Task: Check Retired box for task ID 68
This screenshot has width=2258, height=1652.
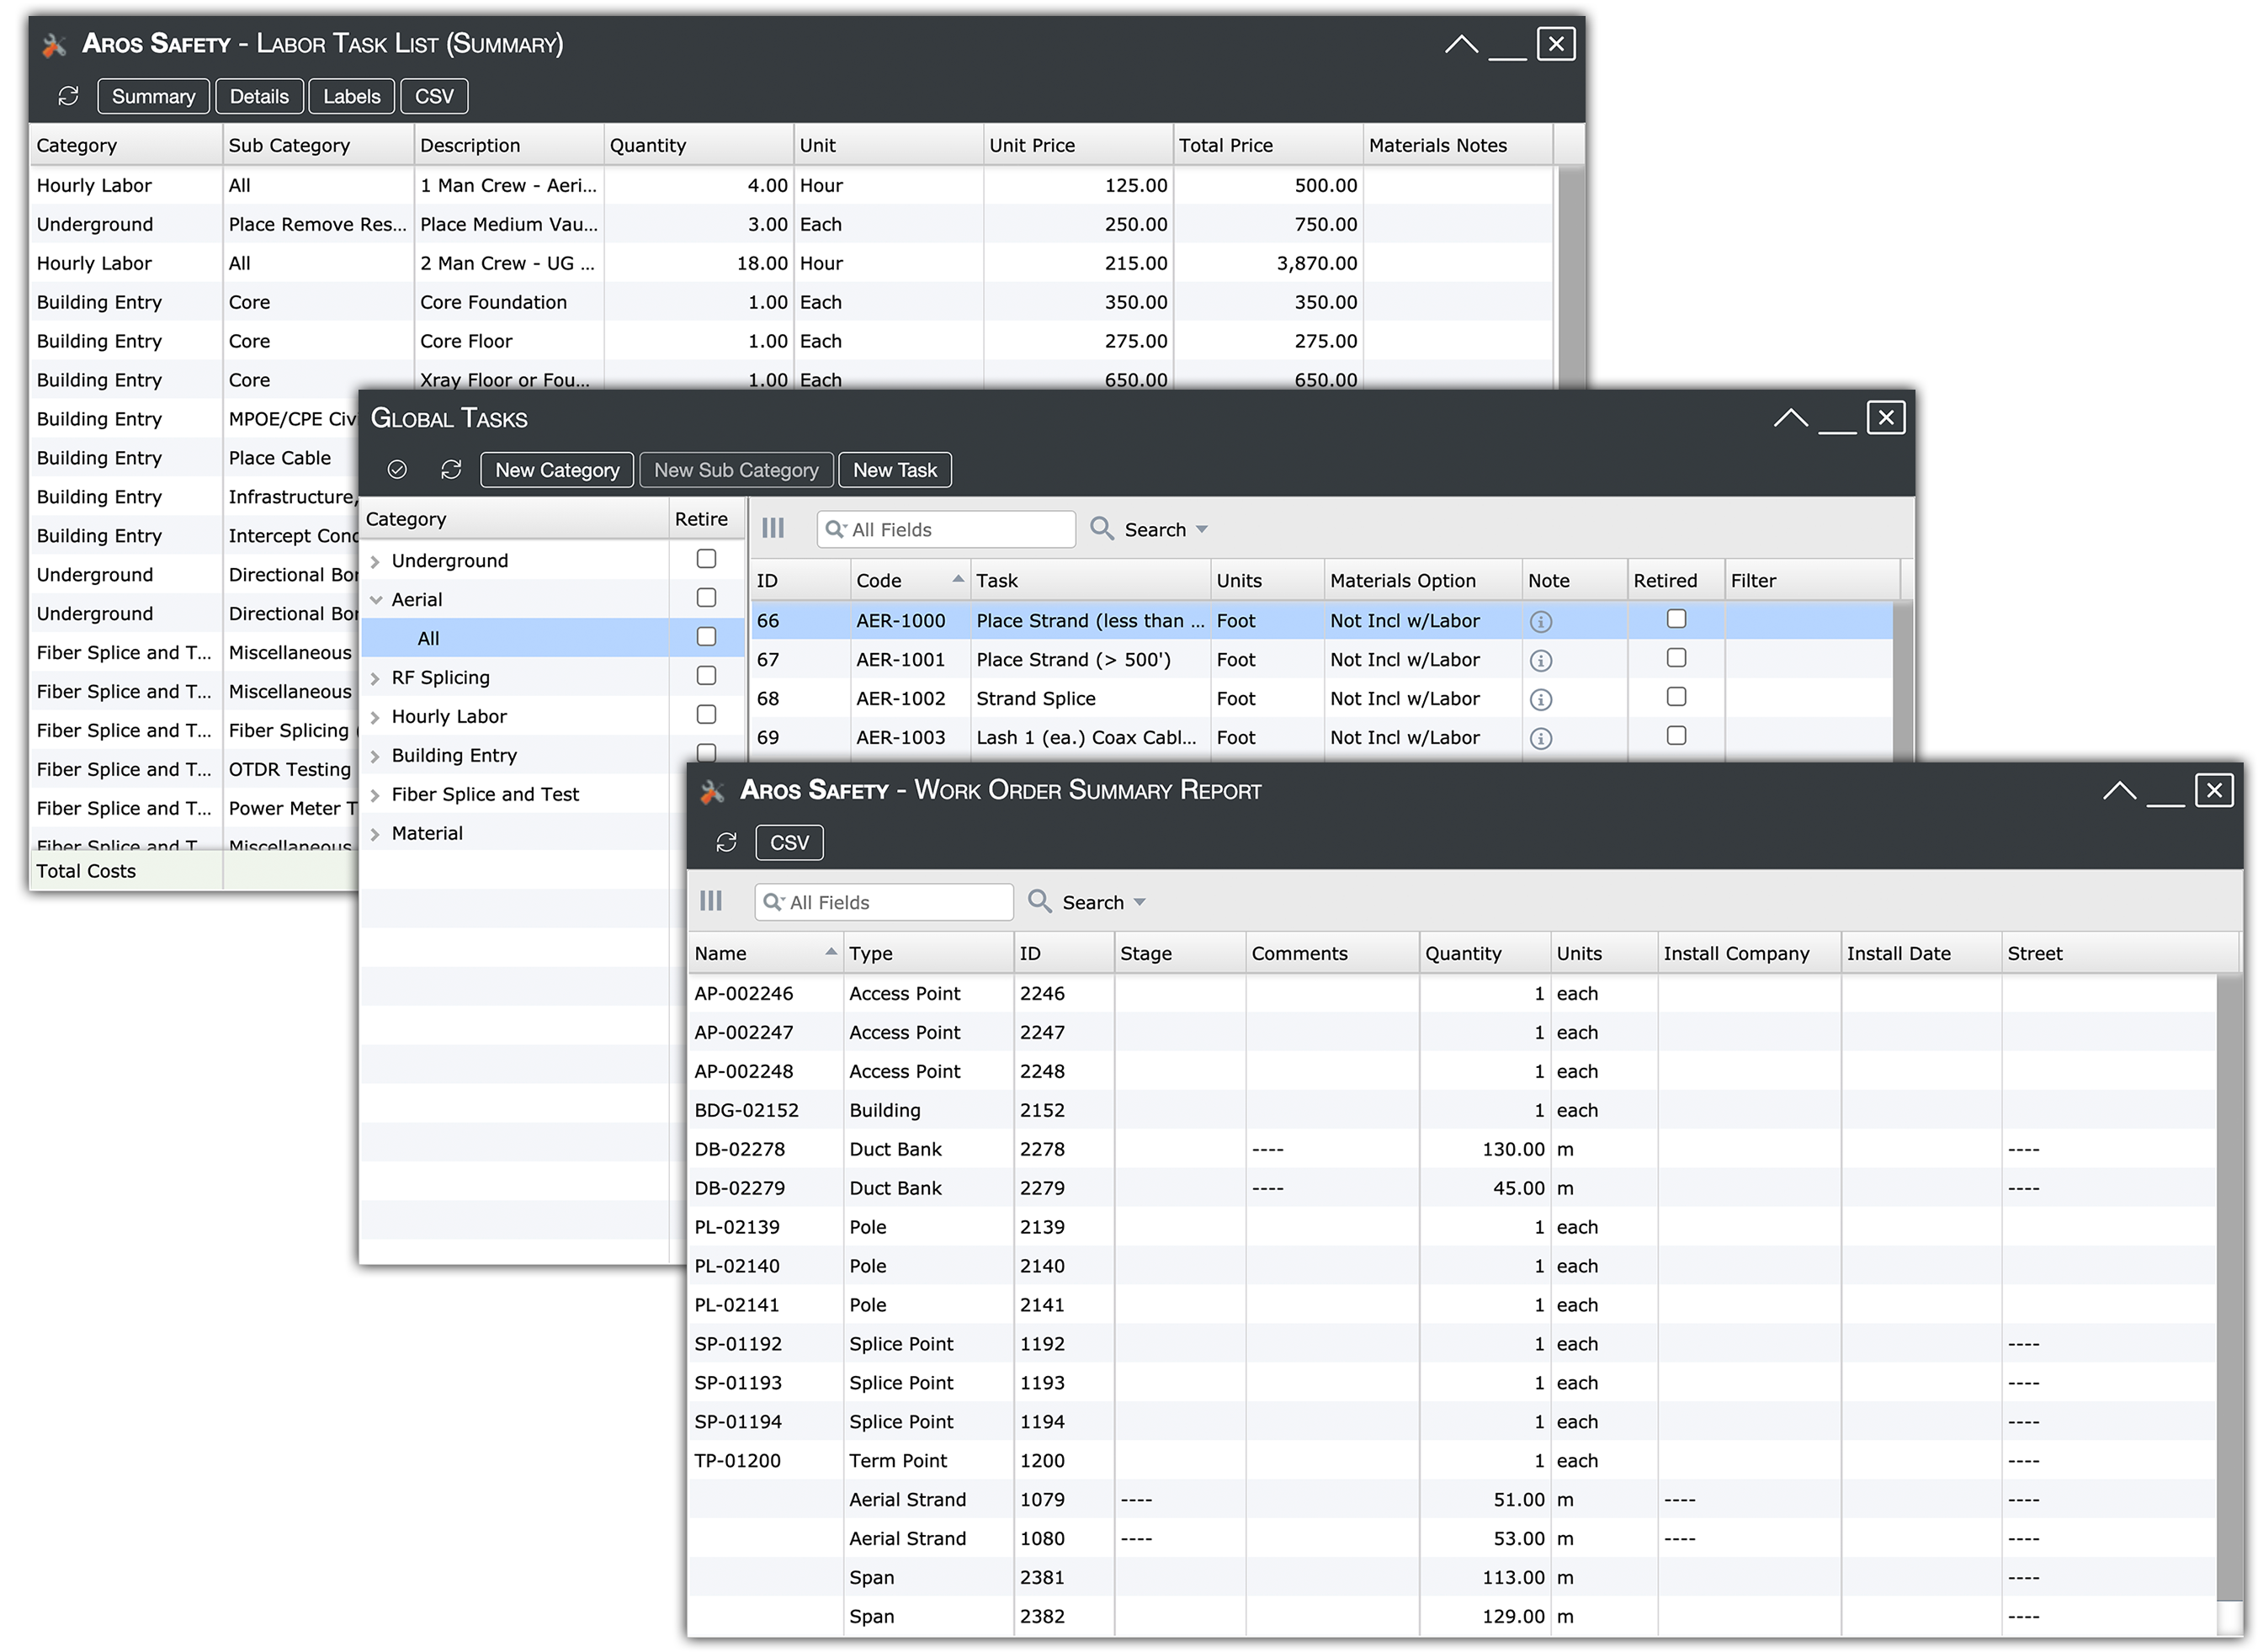Action: [x=1676, y=697]
